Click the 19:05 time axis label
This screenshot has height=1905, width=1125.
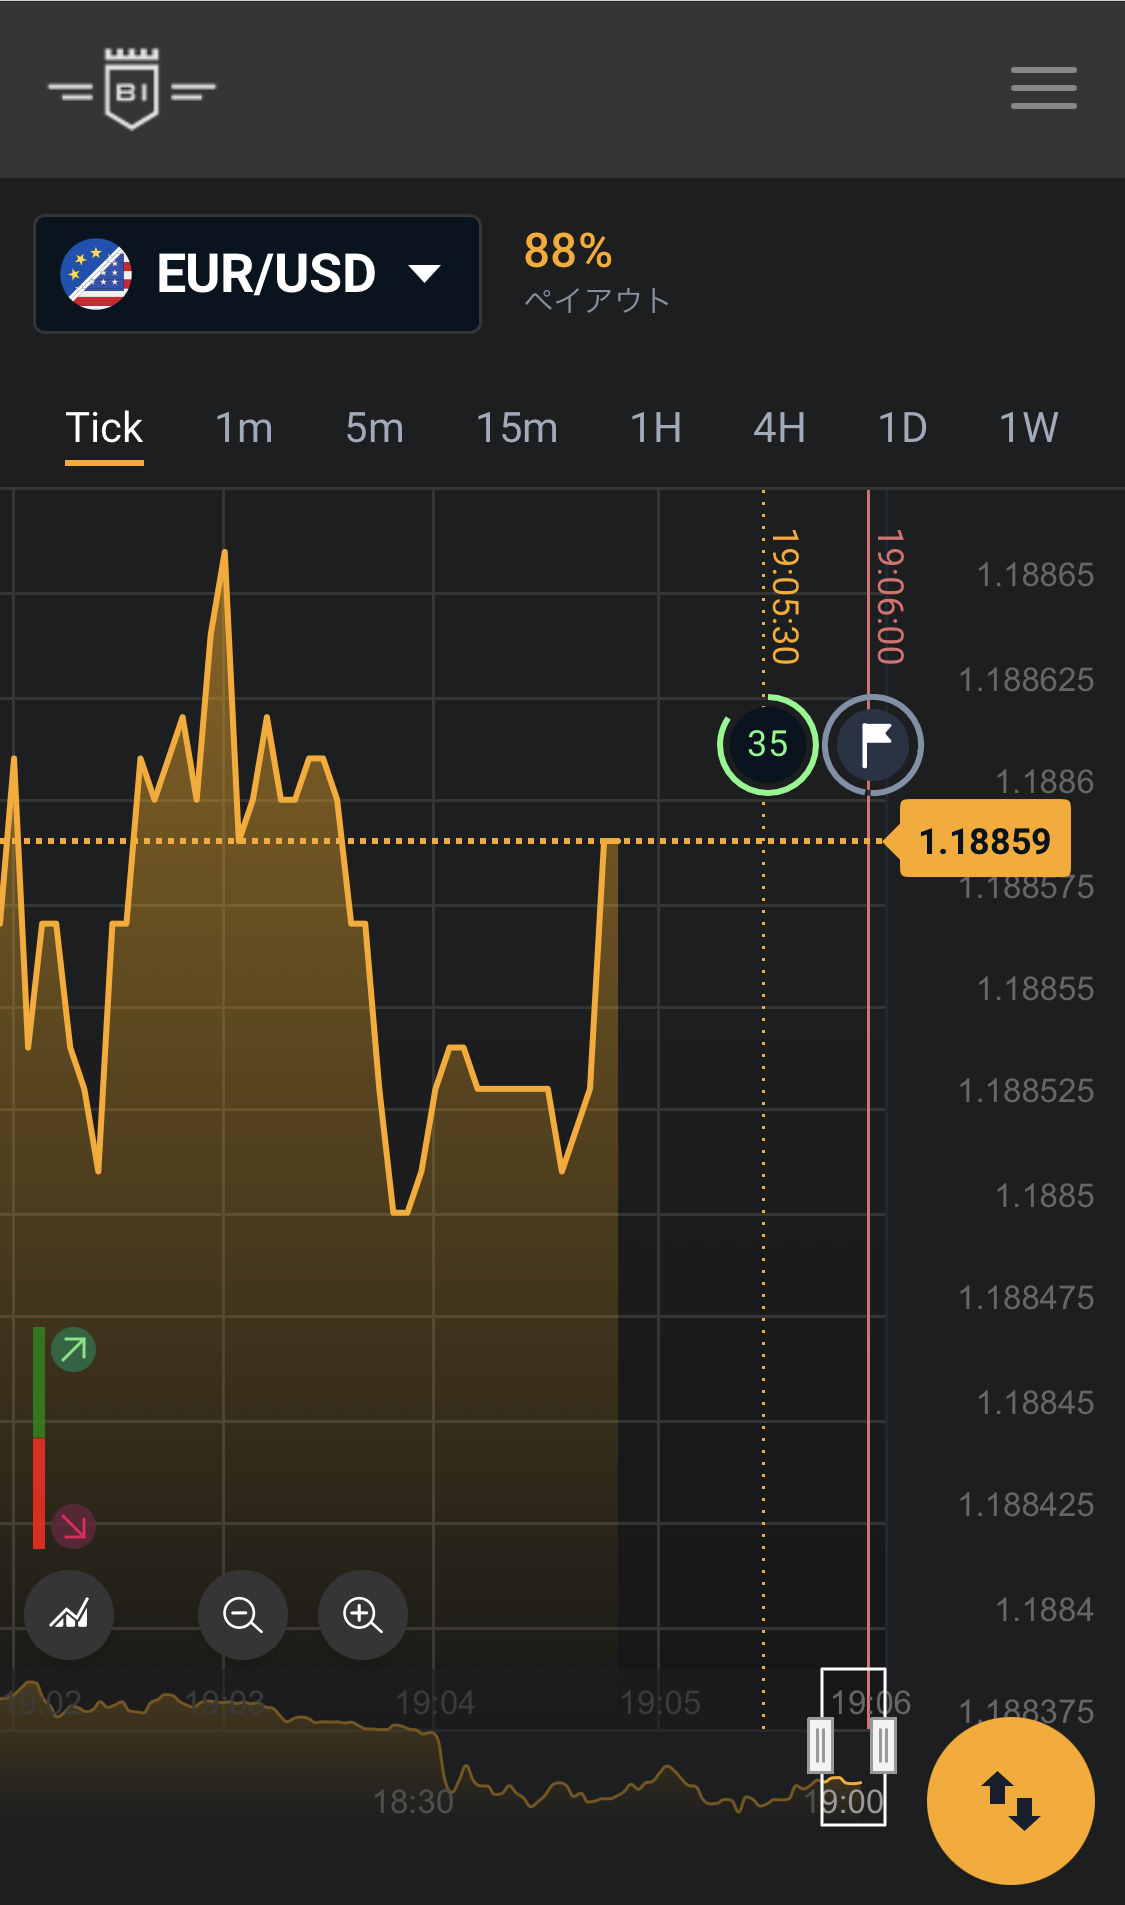660,1702
